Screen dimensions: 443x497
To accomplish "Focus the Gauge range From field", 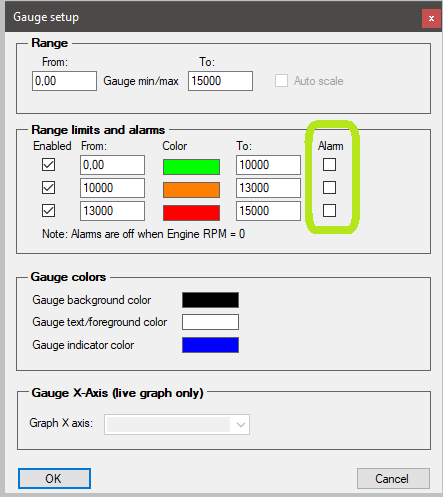I will (64, 81).
